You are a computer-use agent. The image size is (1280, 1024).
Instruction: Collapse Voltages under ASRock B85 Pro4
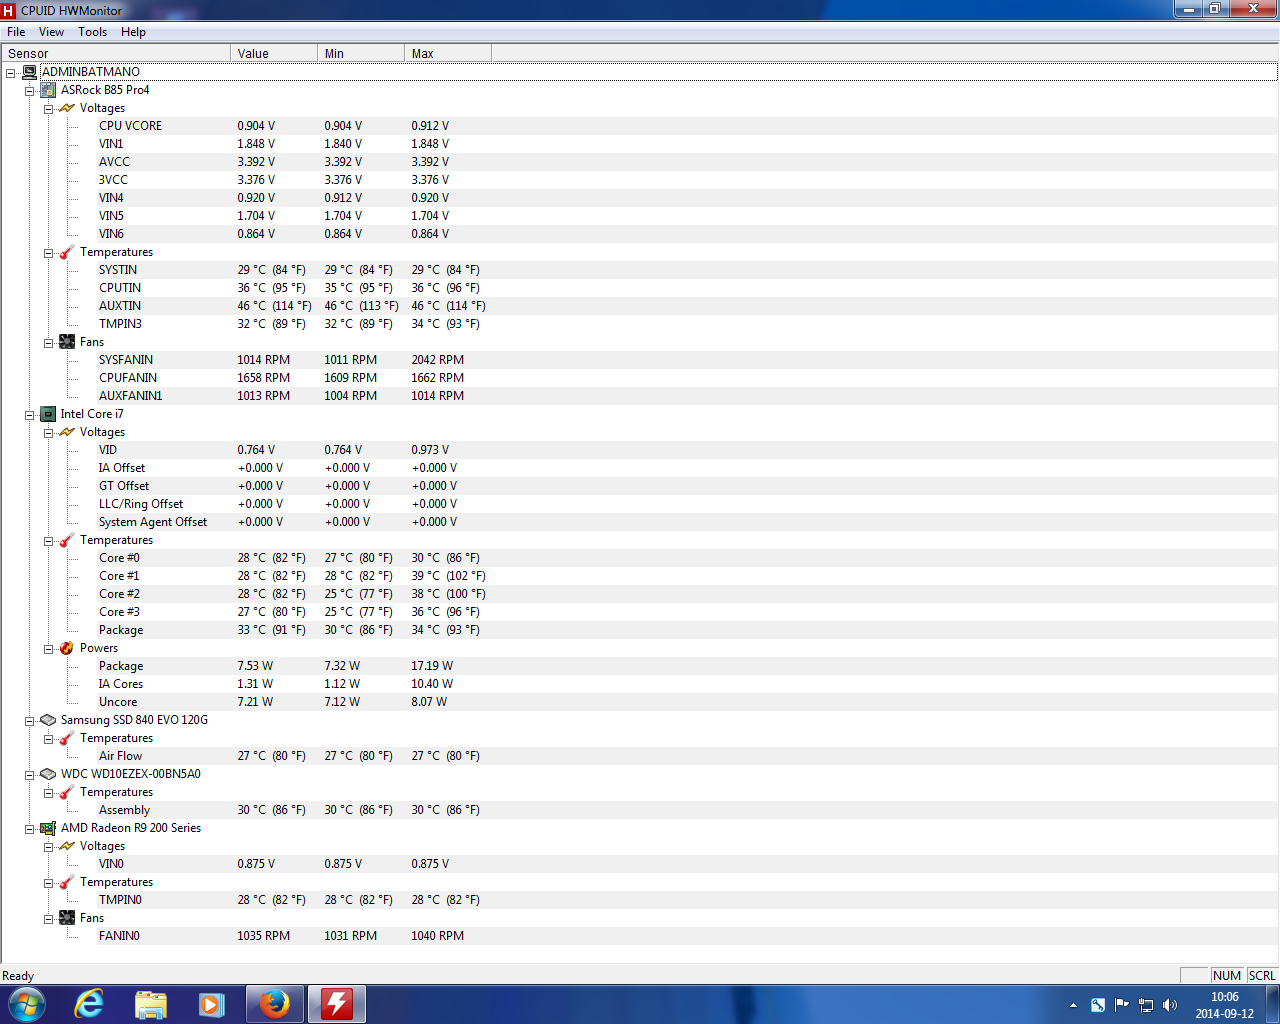point(48,109)
